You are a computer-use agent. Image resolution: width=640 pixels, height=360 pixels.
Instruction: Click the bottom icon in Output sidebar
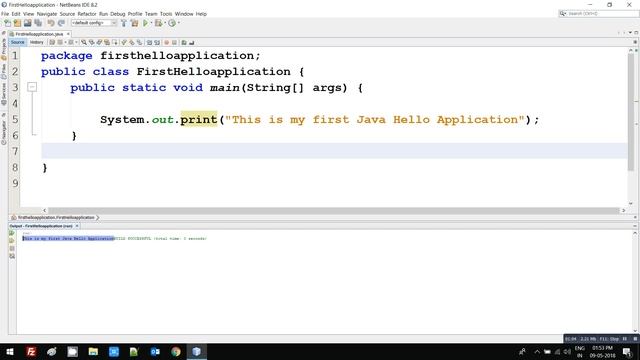click(x=12, y=256)
